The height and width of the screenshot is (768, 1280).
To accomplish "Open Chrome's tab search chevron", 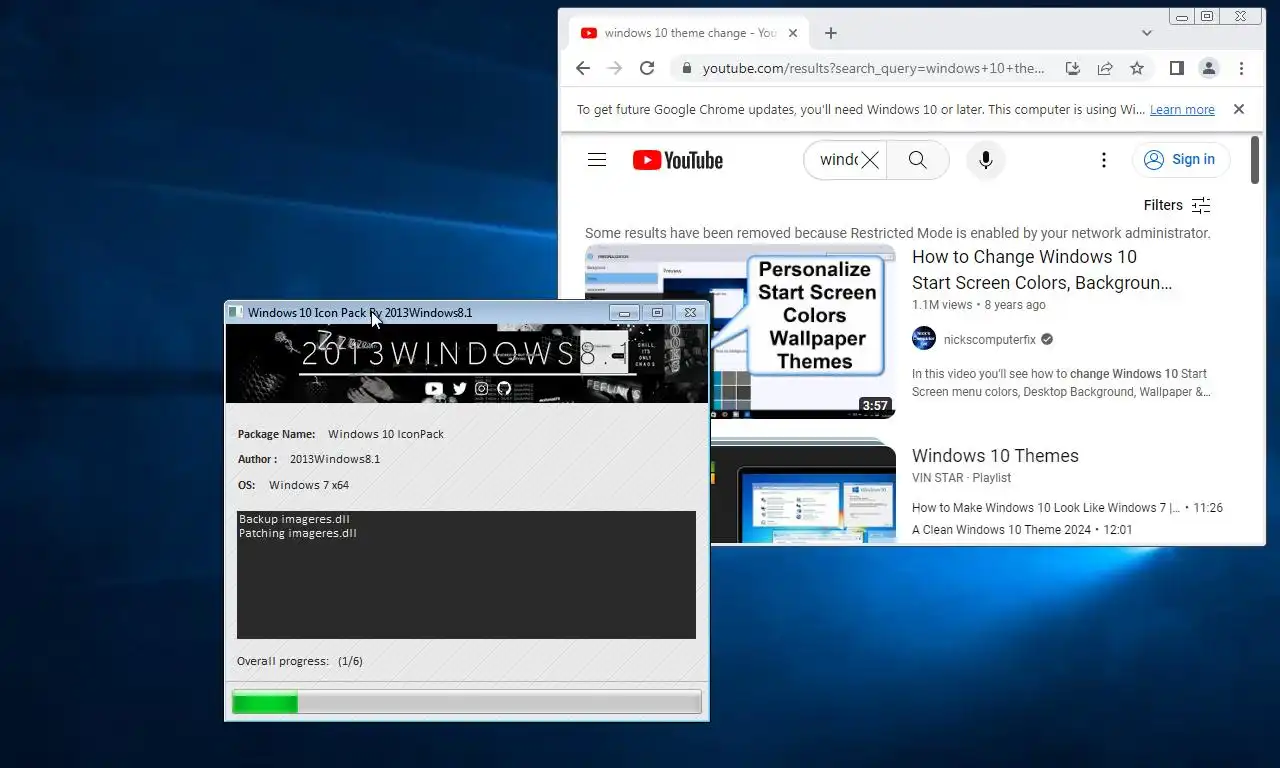I will pos(1147,33).
